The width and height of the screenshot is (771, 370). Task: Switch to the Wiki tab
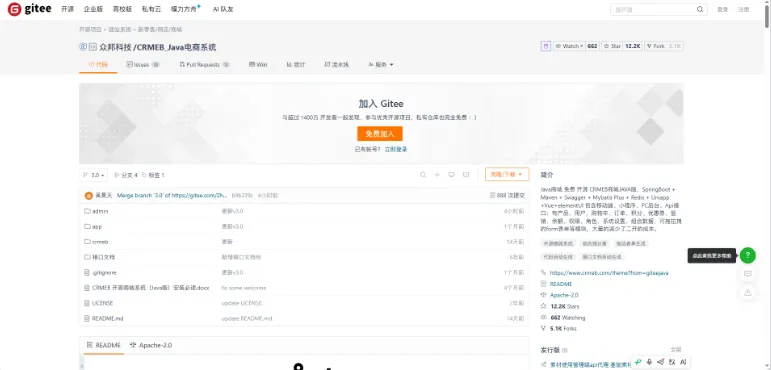point(258,64)
